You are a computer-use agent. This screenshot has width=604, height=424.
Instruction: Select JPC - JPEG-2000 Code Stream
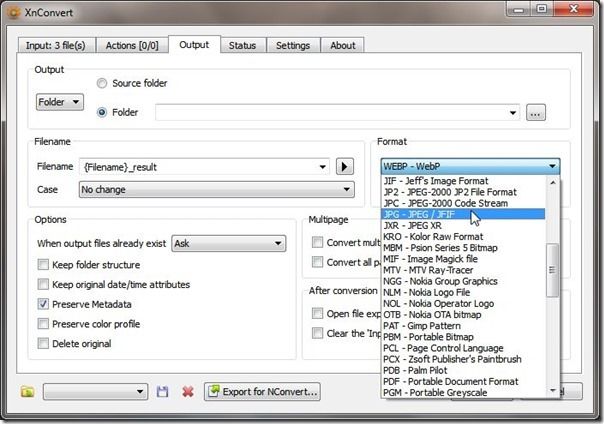click(x=463, y=203)
